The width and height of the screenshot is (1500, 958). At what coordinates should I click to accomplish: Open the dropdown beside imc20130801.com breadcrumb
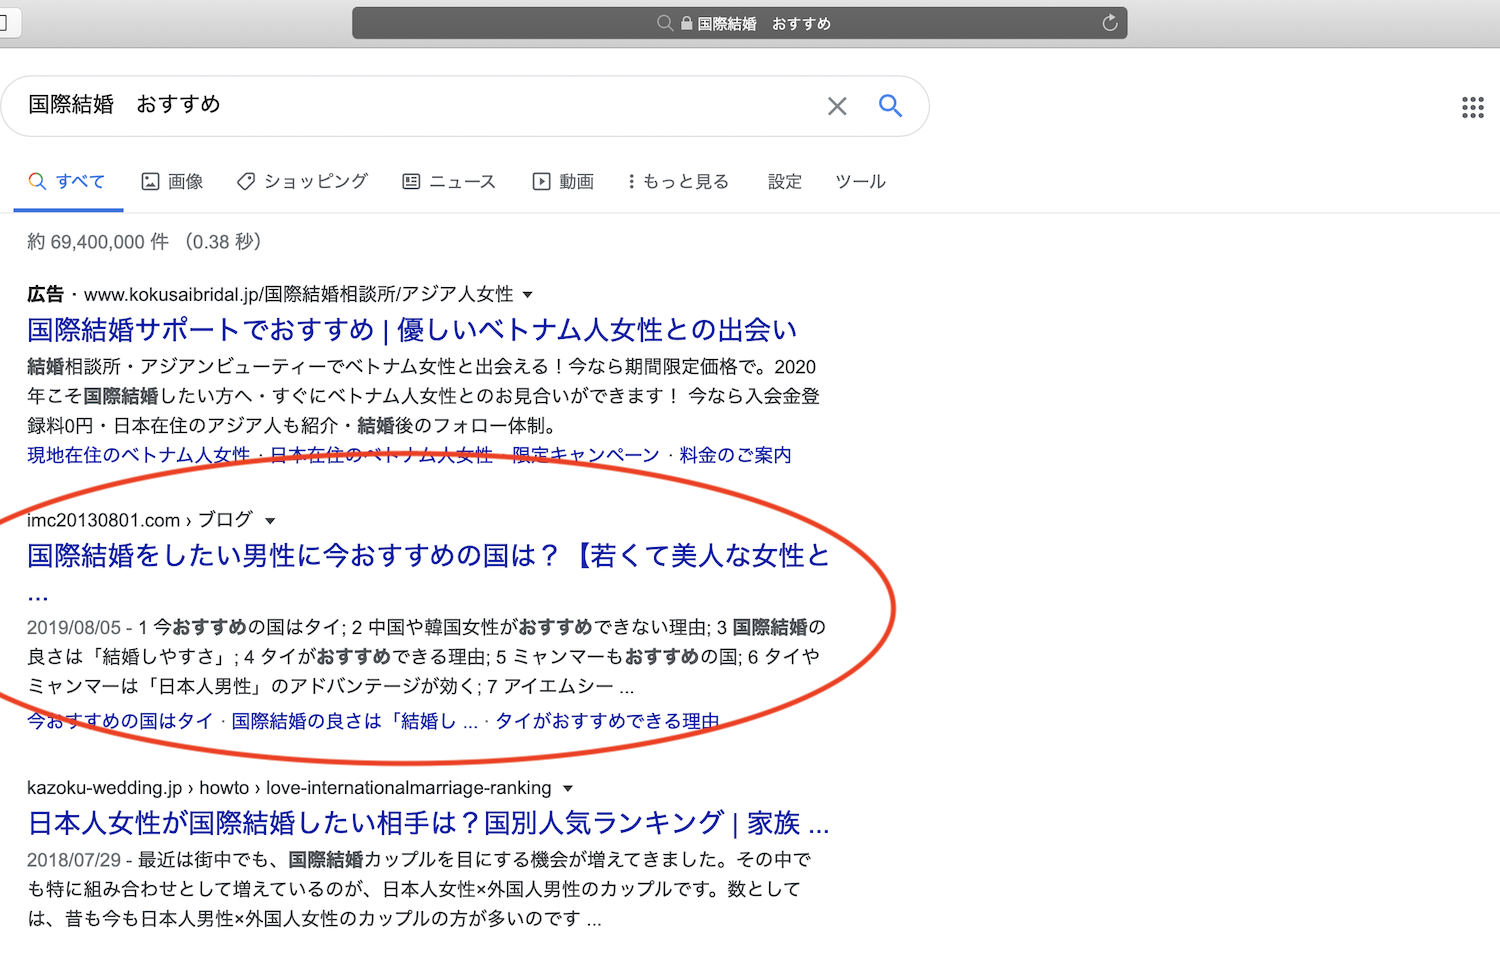[x=271, y=520]
